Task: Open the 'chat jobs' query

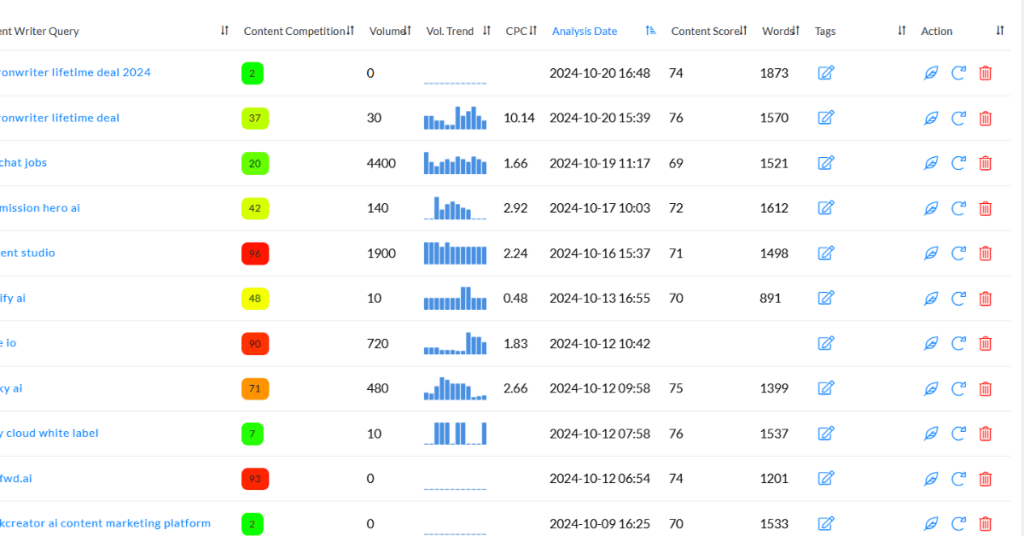Action: tap(24, 163)
